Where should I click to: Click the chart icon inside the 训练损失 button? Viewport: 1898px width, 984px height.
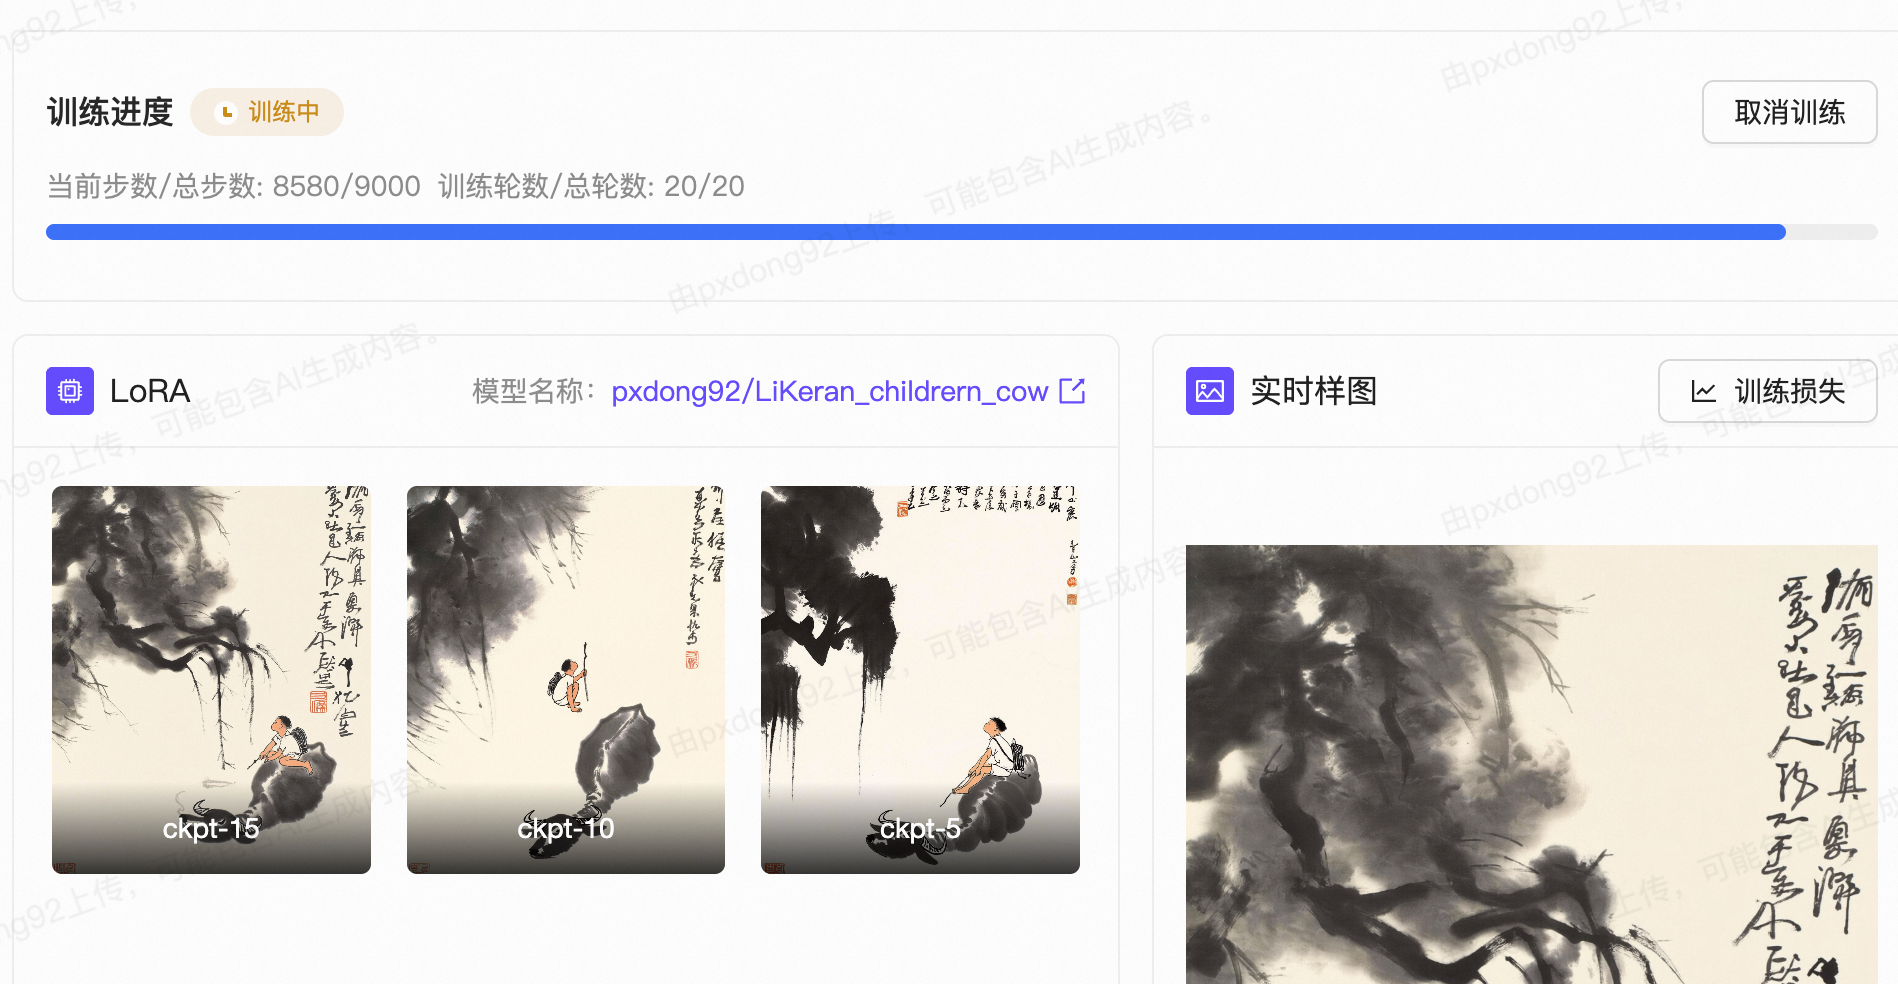(x=1703, y=391)
